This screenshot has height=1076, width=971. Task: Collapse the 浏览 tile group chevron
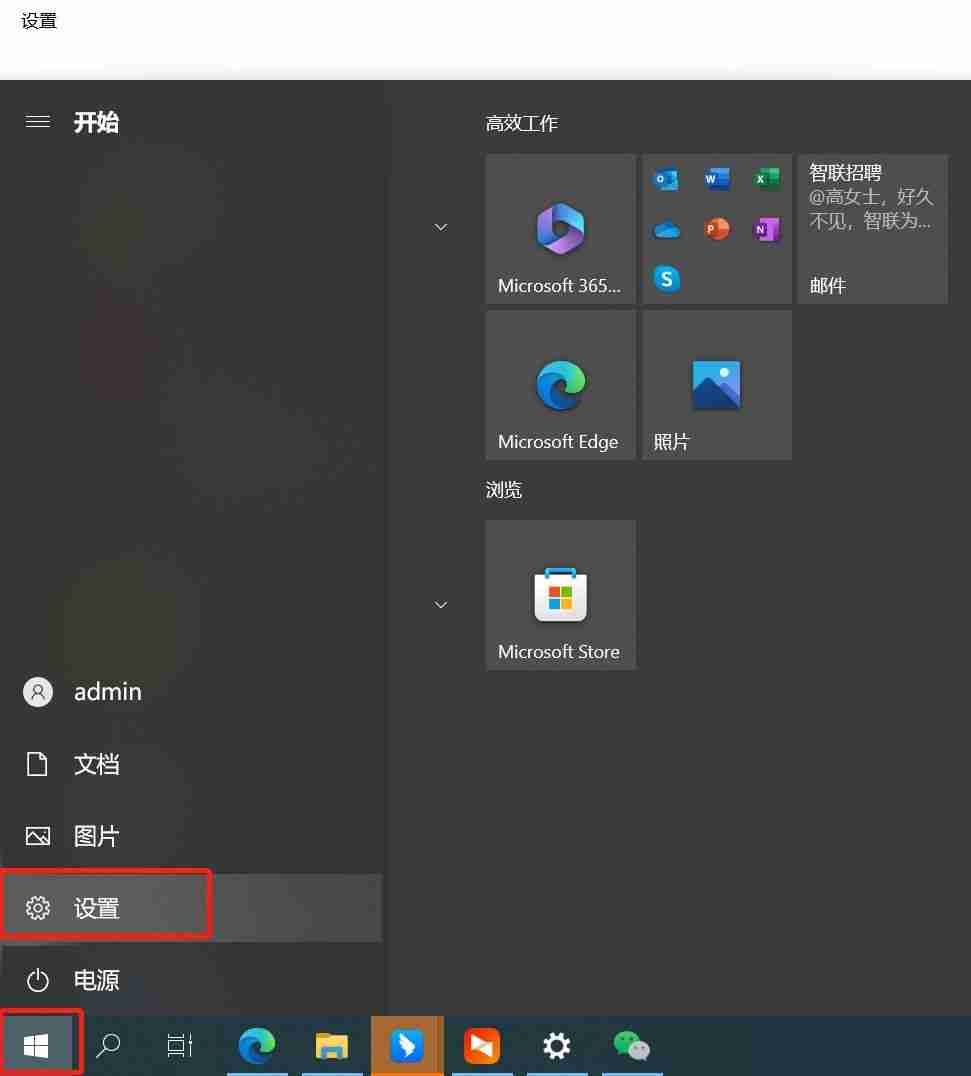440,605
